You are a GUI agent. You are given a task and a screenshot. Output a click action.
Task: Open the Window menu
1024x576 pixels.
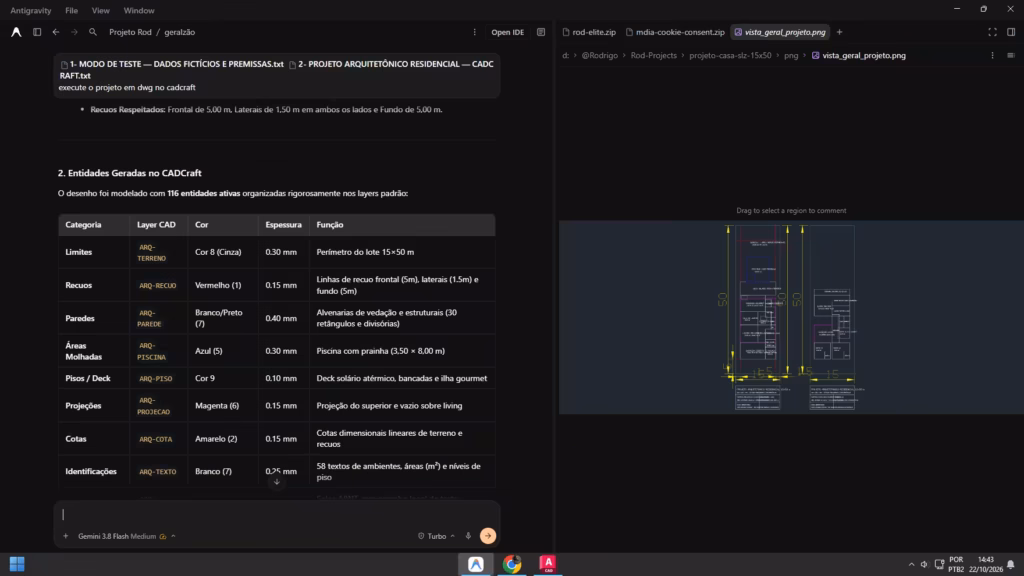coord(139,10)
